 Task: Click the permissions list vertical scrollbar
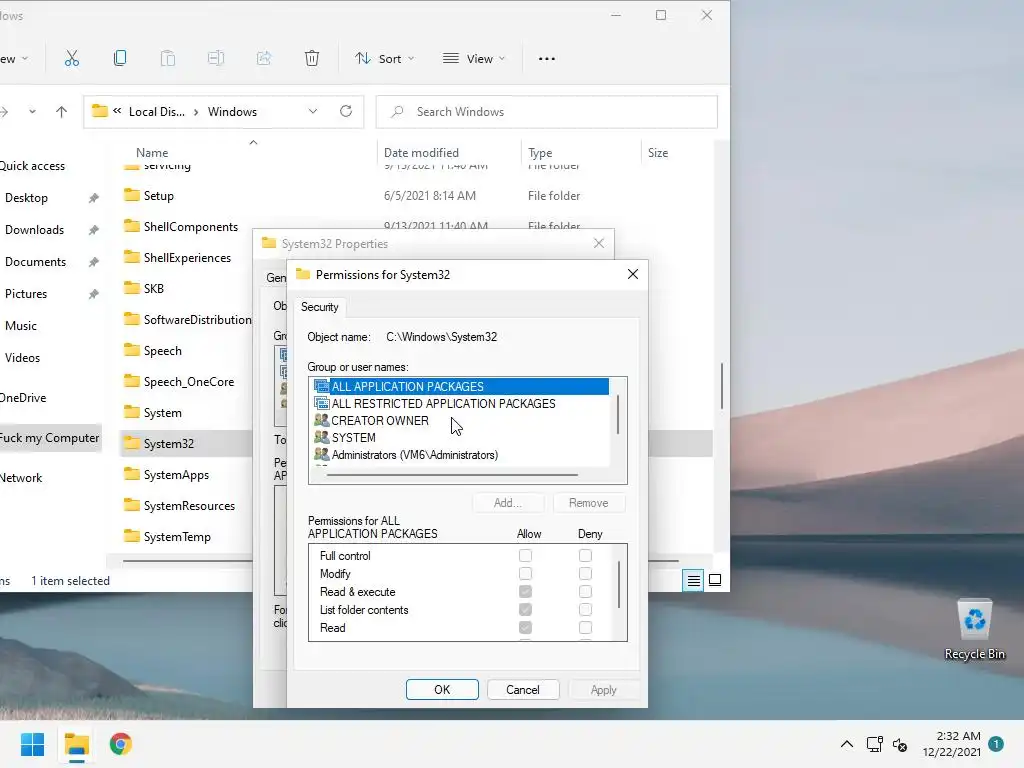[x=618, y=584]
